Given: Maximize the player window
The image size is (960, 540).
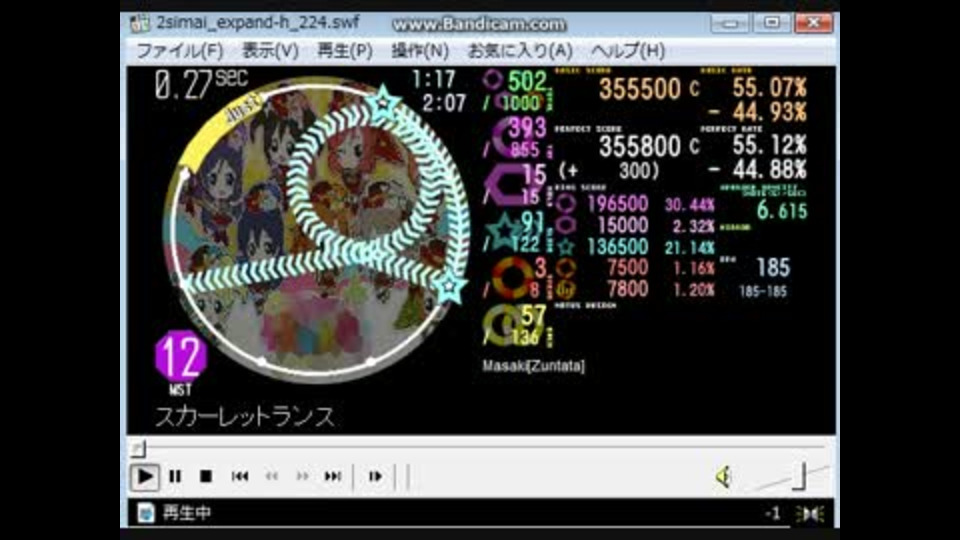Looking at the screenshot, I should [771, 23].
